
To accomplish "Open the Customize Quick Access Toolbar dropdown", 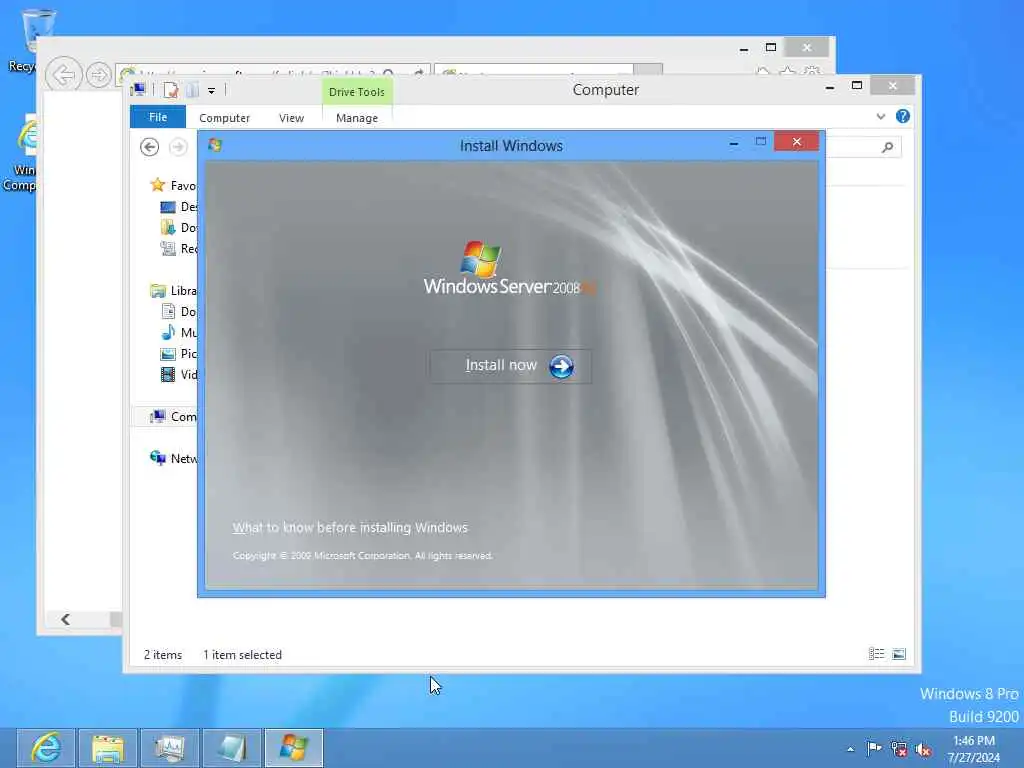I will click(212, 91).
